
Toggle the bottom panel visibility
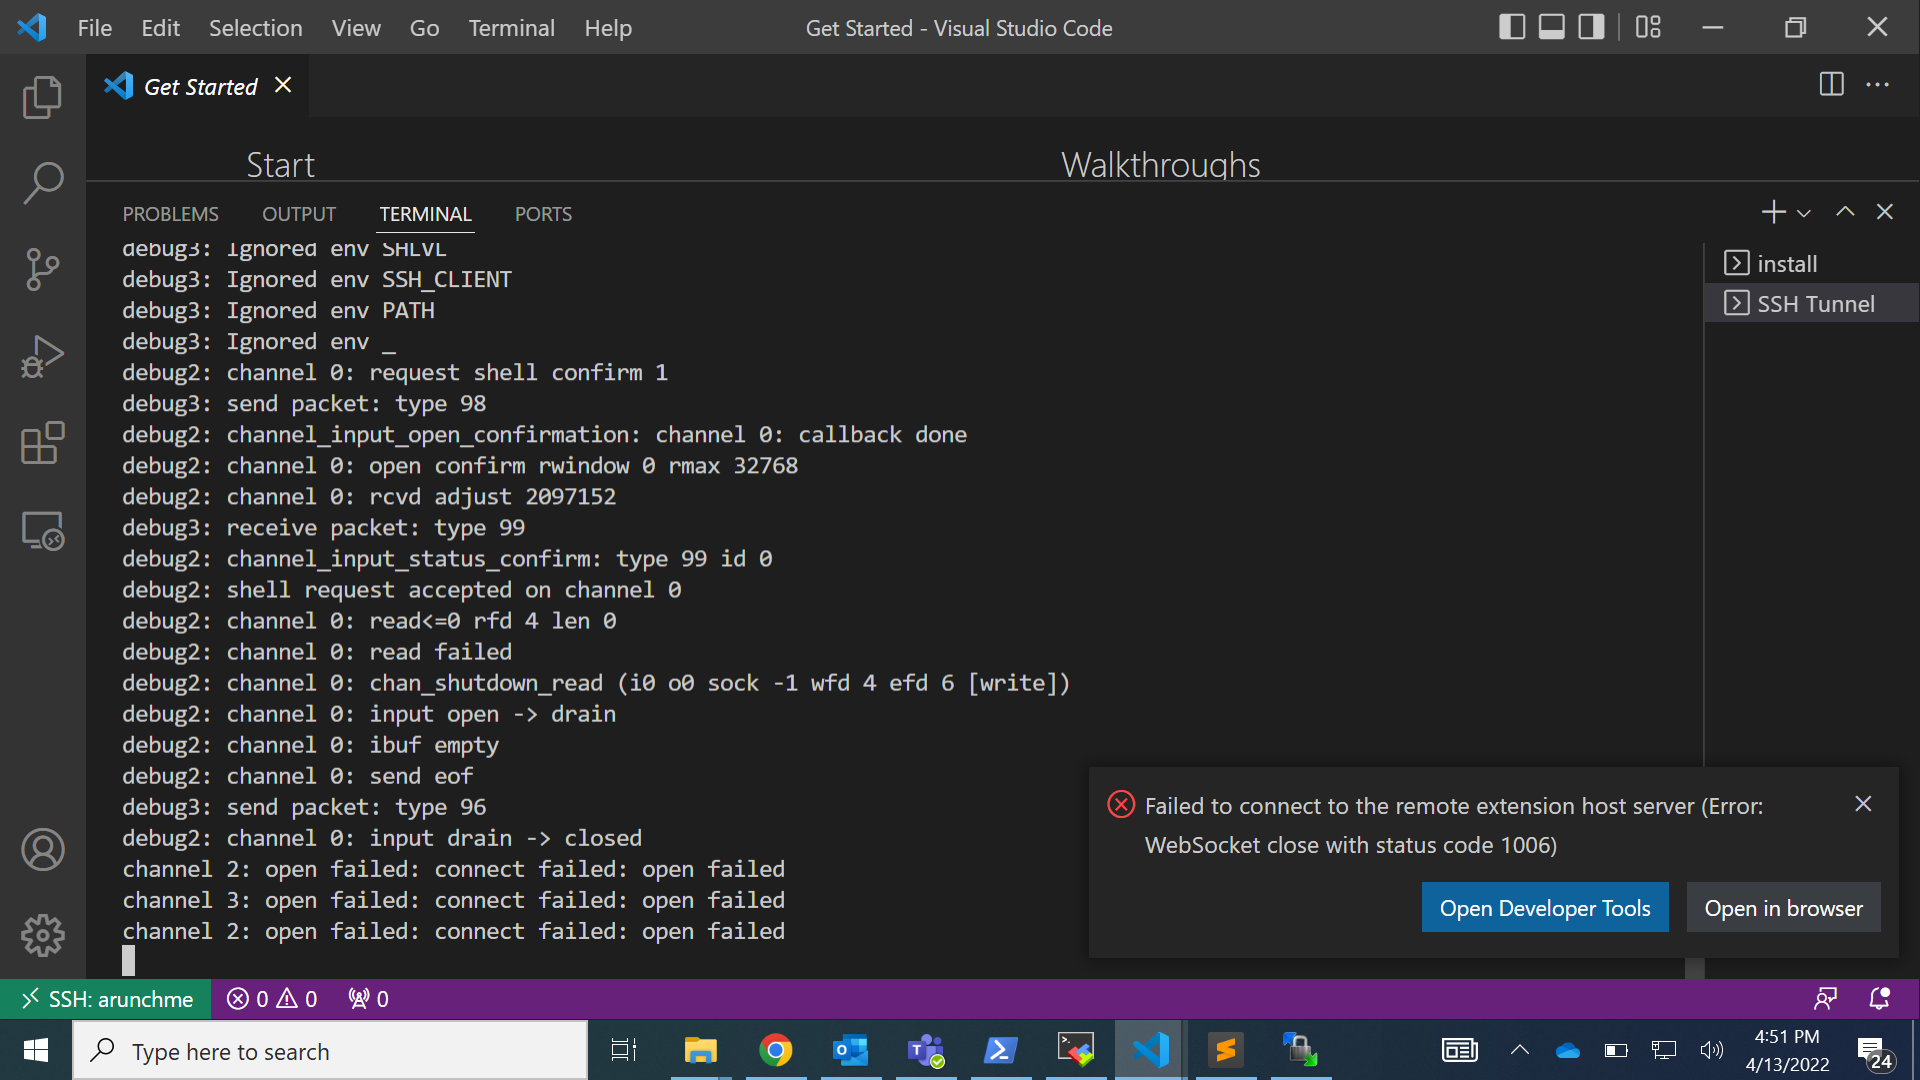coord(1550,27)
